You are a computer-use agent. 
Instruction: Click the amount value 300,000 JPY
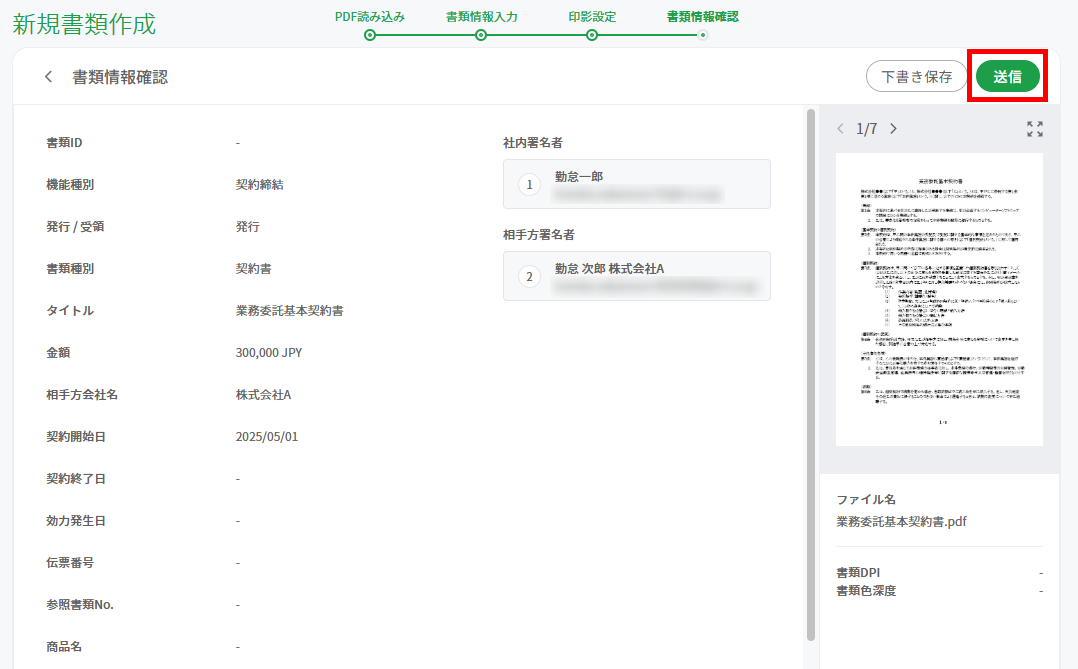269,353
